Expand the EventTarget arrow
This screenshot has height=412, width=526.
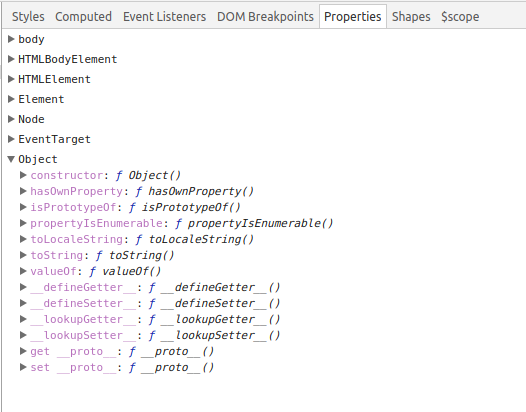11,139
